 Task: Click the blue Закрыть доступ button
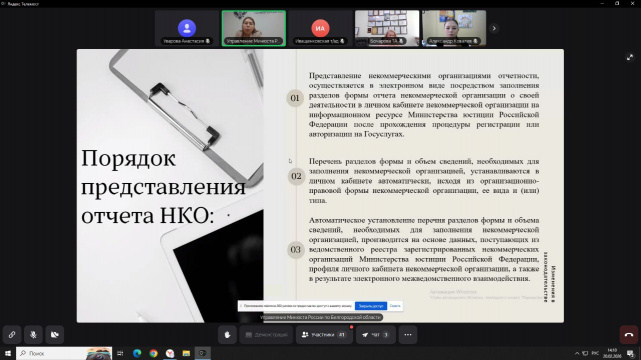371,306
